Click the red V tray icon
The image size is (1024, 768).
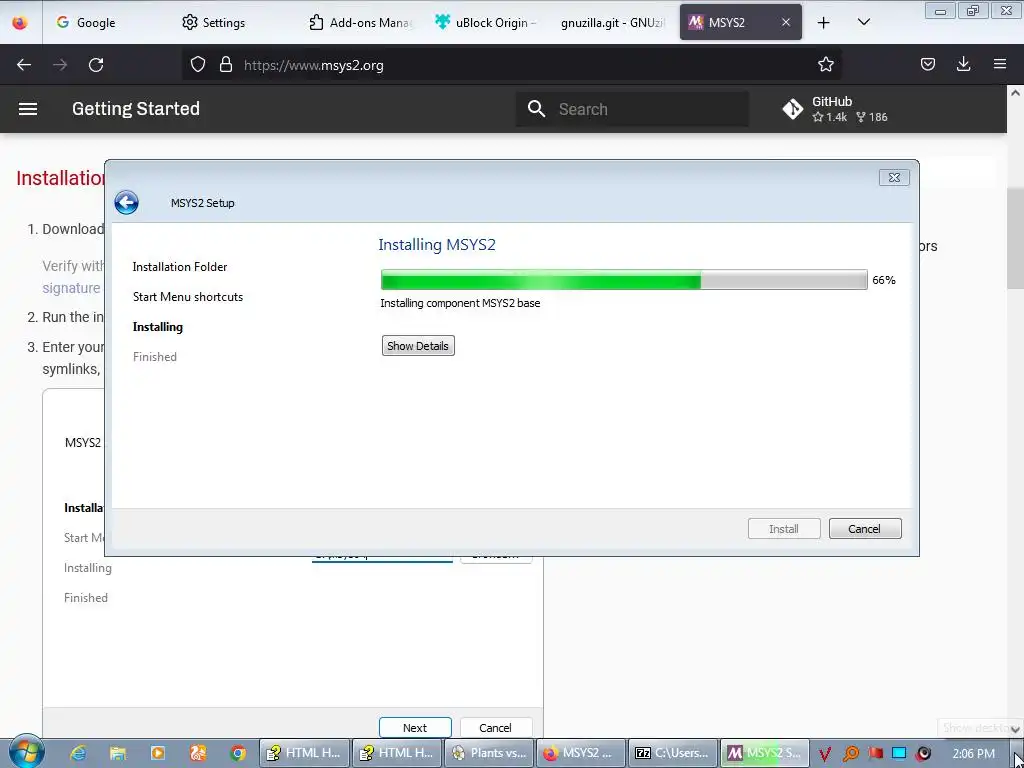point(825,754)
